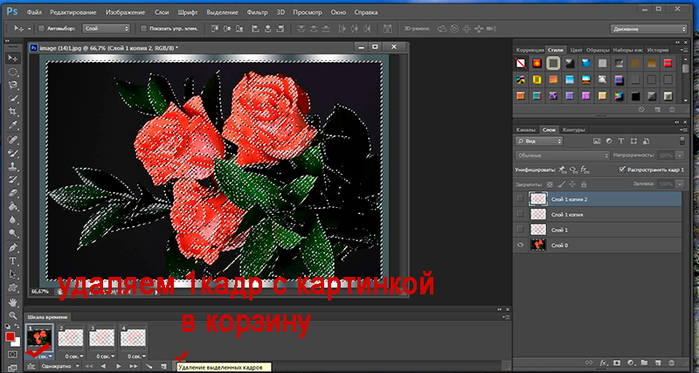Select the Zoom tool
Image resolution: width=699 pixels, height=373 pixels.
point(13,316)
